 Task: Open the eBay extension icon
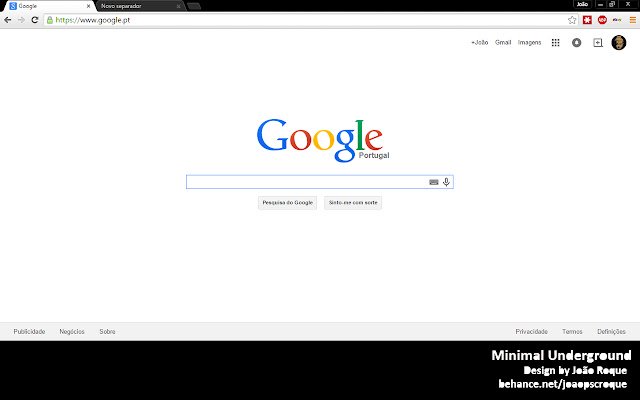[617, 20]
